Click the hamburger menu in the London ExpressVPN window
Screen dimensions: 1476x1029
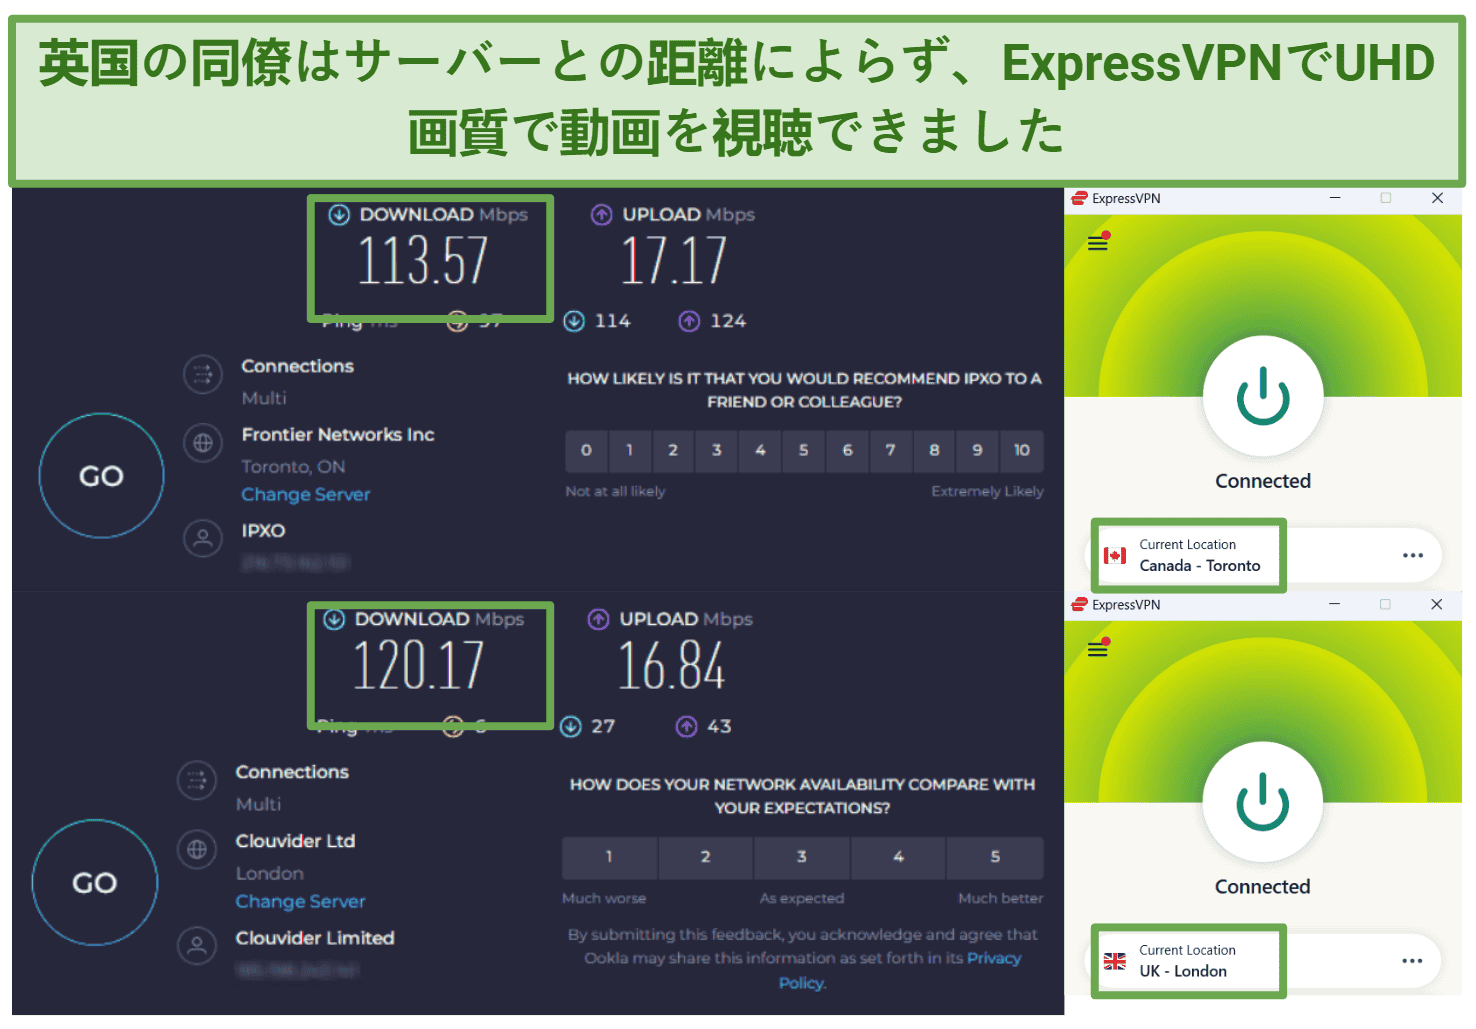click(x=1097, y=650)
